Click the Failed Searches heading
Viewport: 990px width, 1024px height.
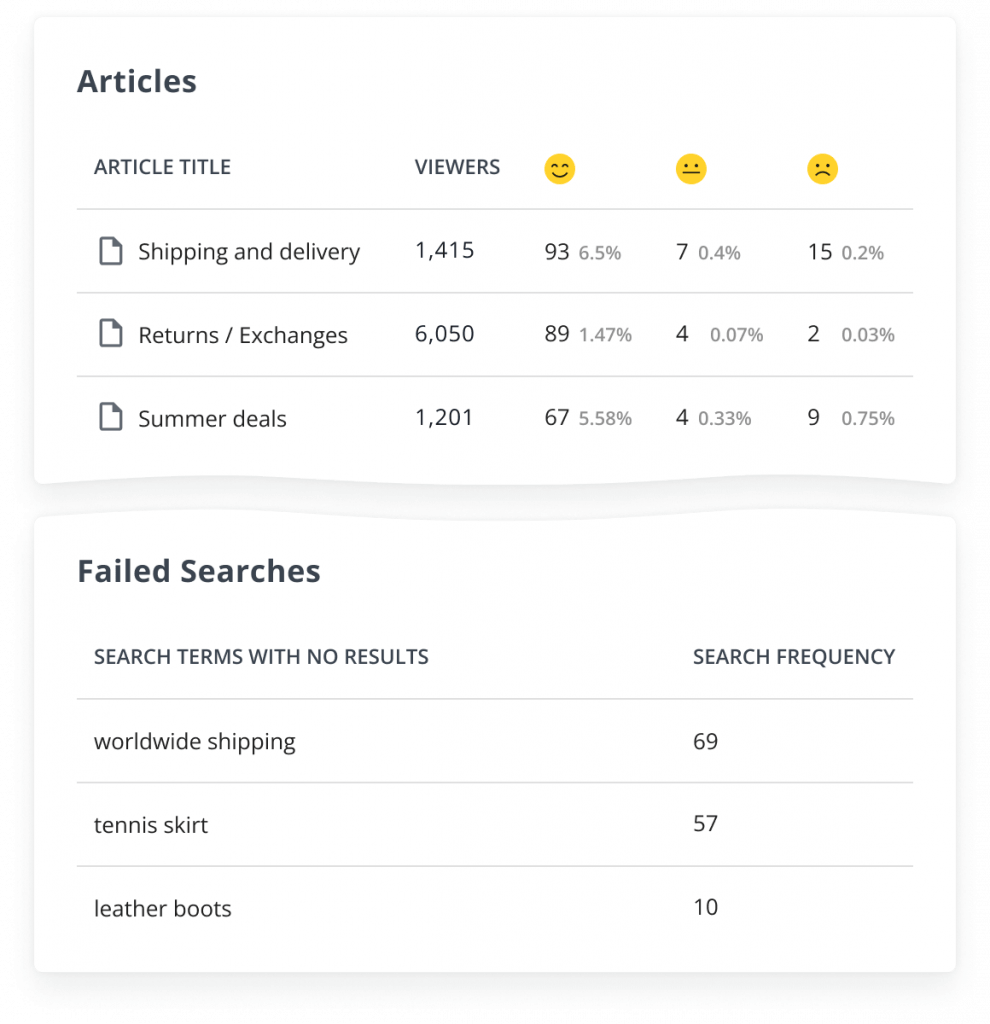point(199,571)
